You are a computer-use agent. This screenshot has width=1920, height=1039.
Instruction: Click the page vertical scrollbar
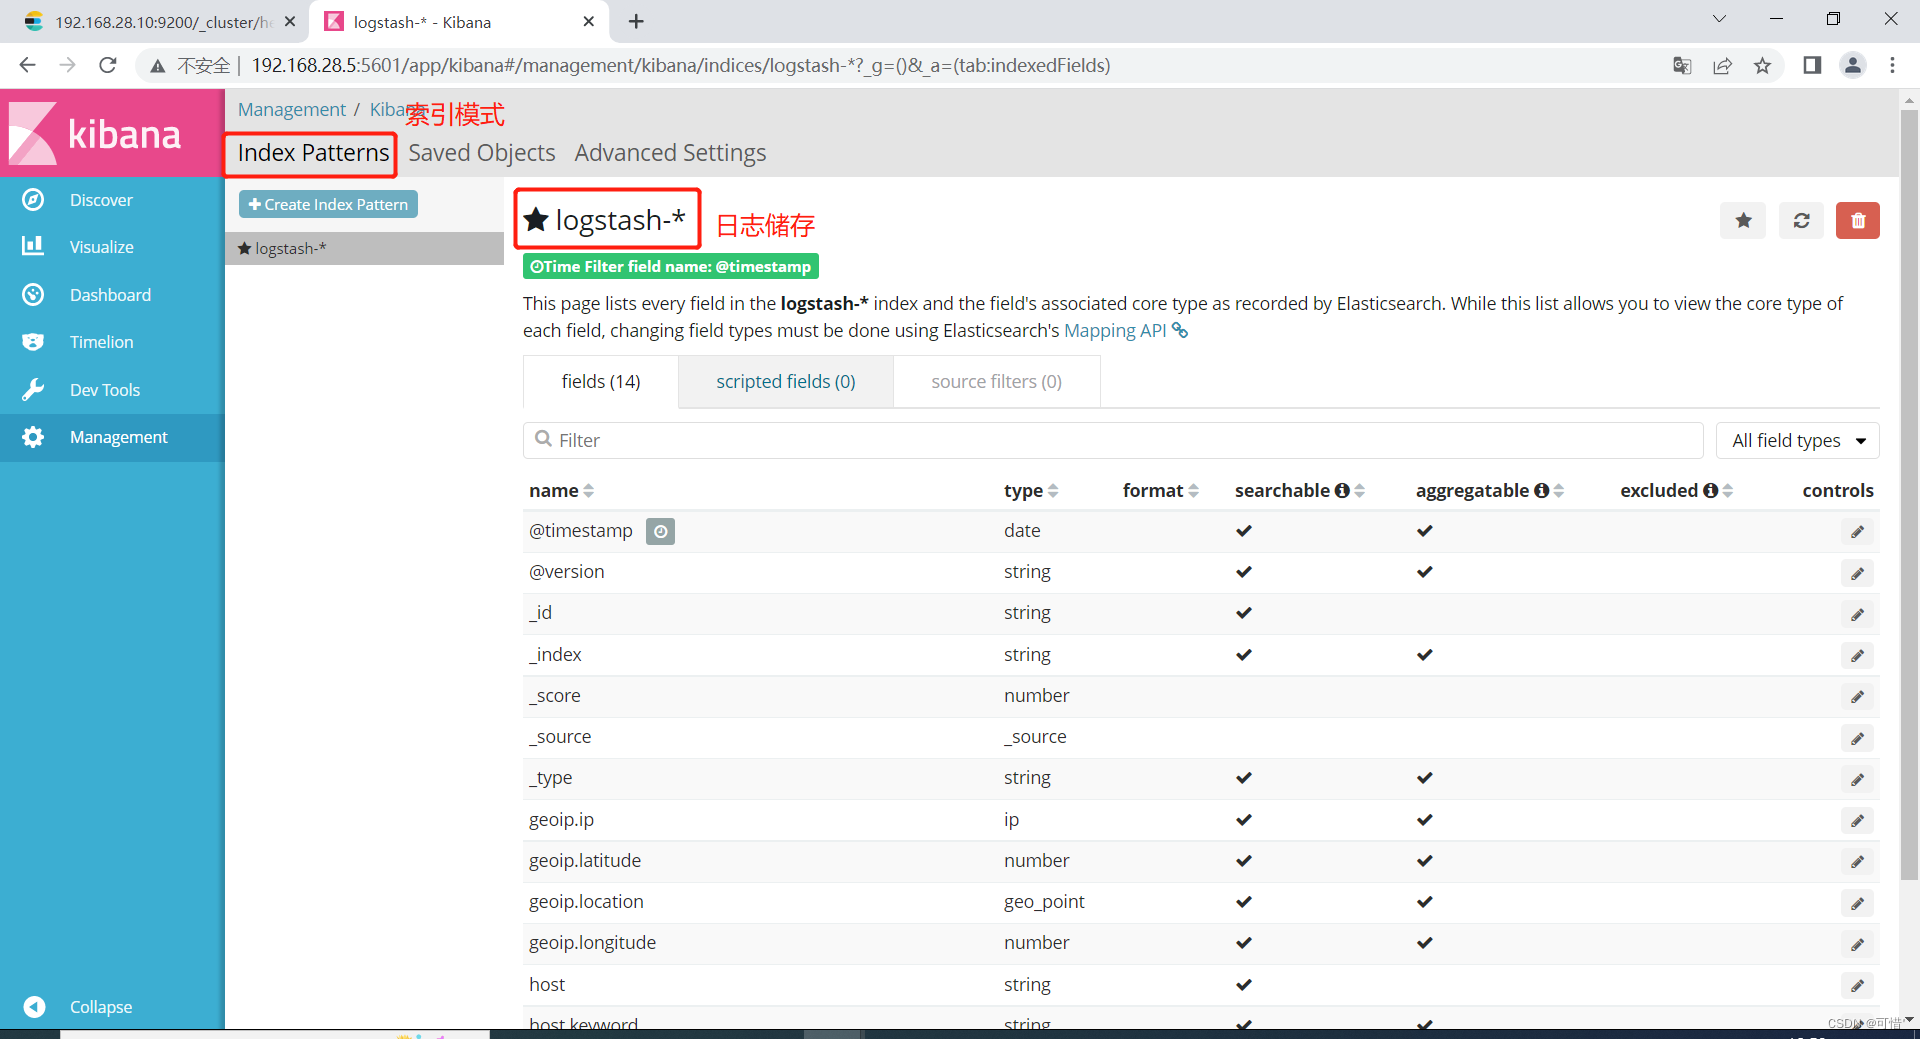click(1909, 494)
